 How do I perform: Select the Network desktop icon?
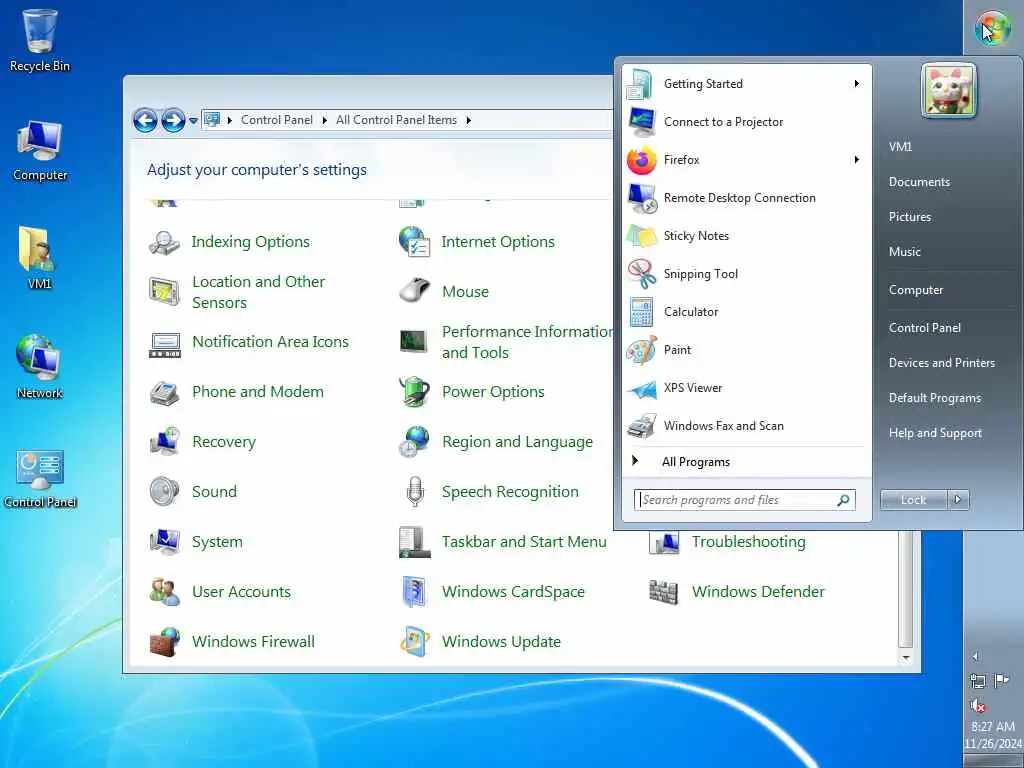(x=39, y=367)
